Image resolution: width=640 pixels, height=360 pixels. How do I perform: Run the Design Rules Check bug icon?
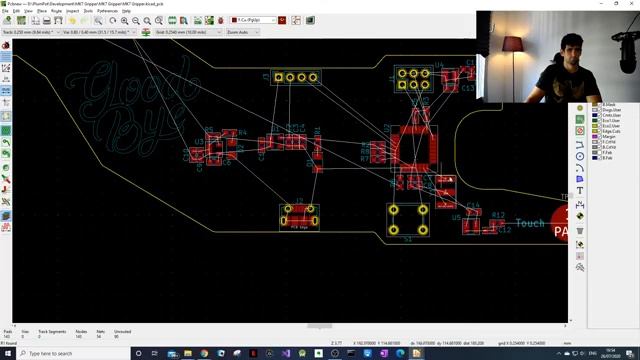(x=221, y=20)
